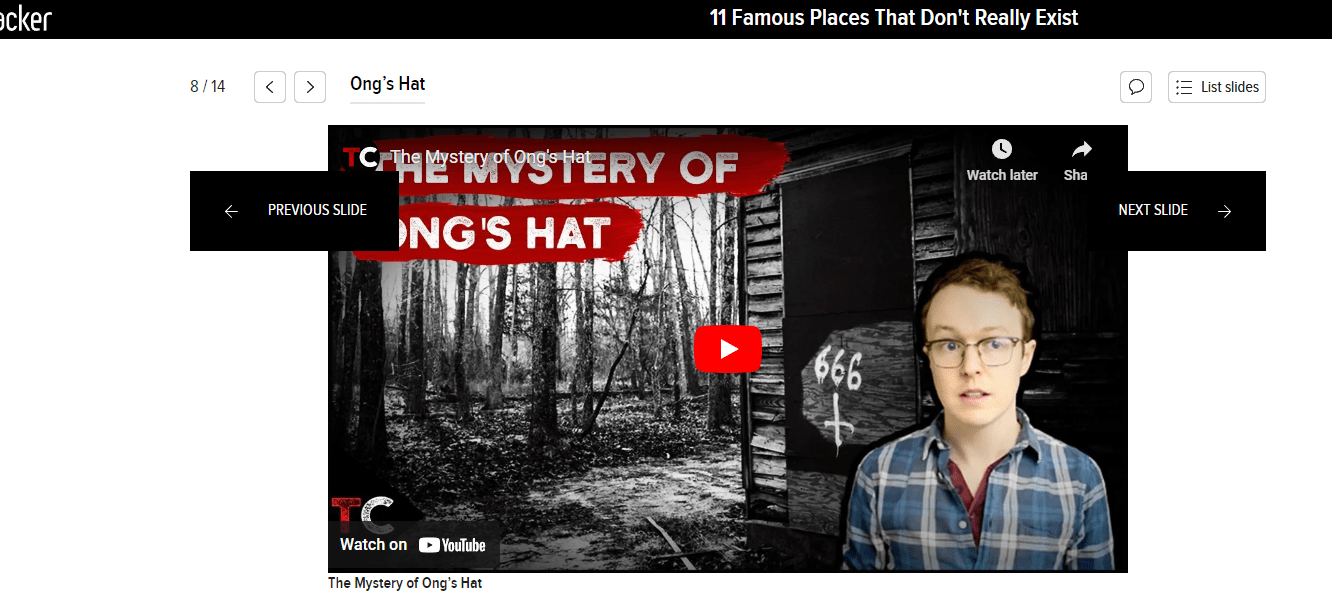Click the Ong's Hat slide title

coord(388,84)
